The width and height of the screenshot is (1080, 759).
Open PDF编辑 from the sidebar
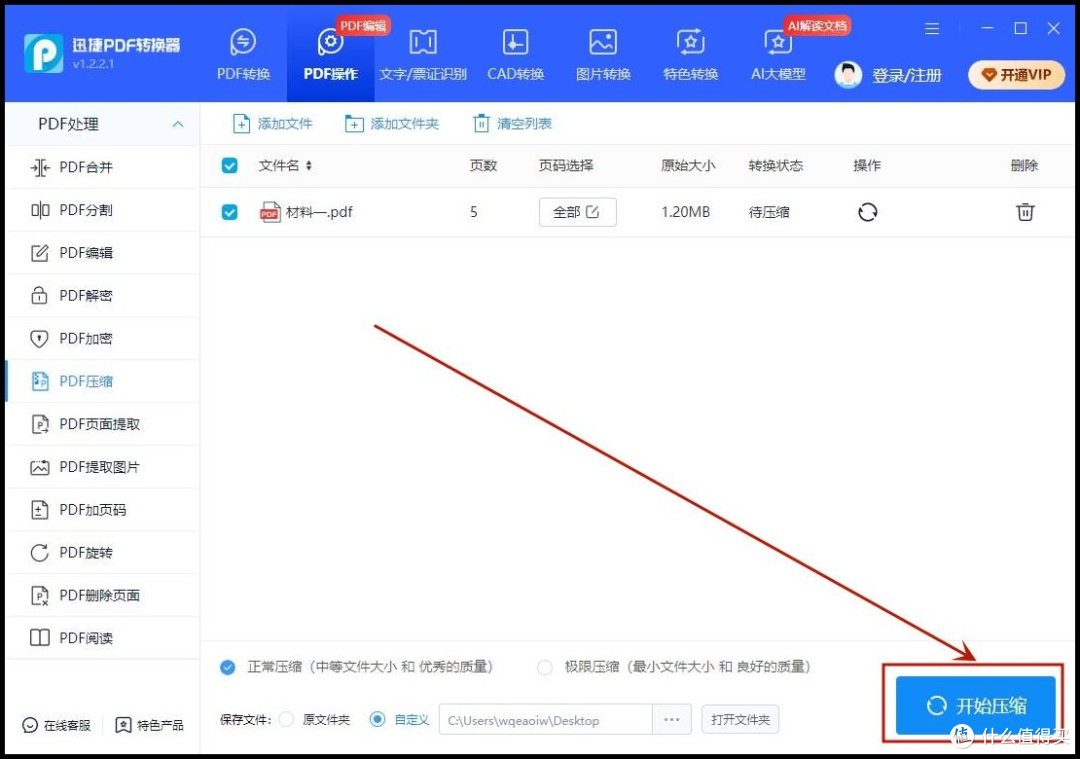click(102, 253)
